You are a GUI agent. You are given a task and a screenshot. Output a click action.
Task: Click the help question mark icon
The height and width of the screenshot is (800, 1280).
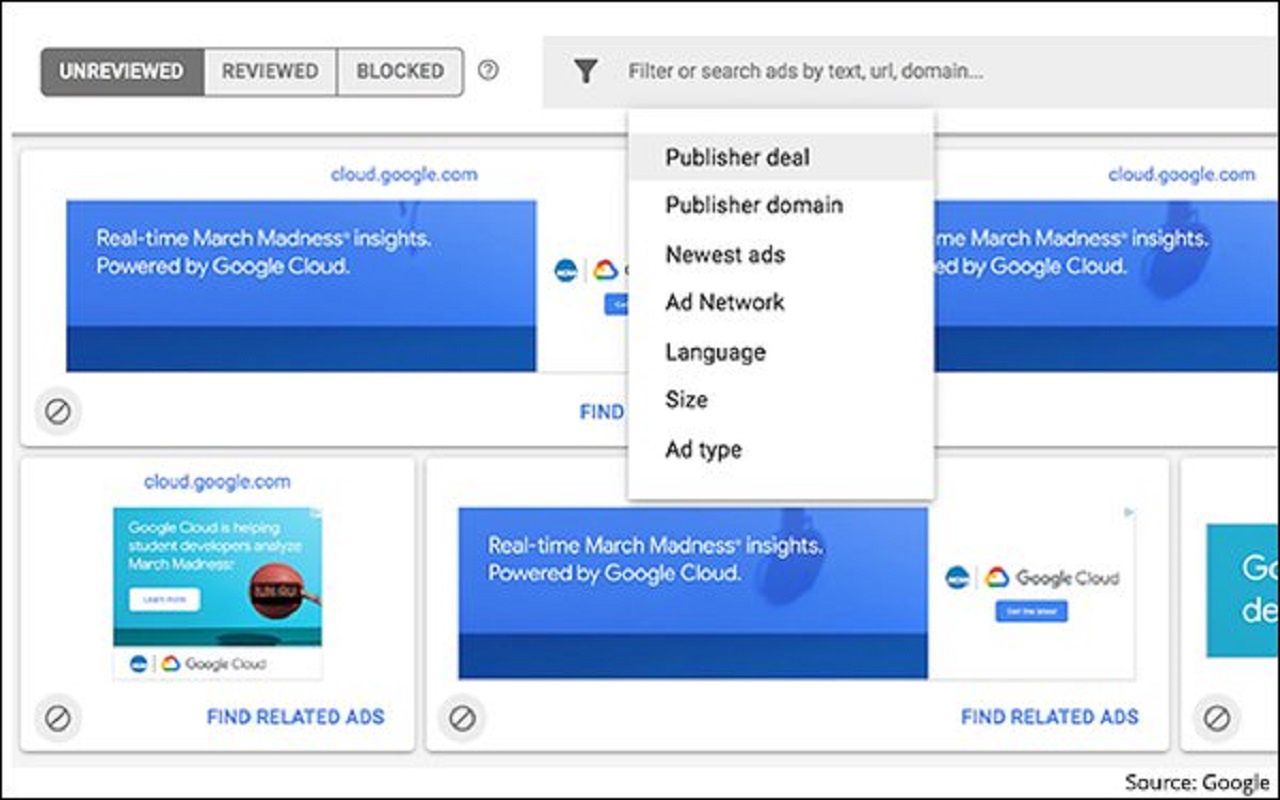click(489, 71)
